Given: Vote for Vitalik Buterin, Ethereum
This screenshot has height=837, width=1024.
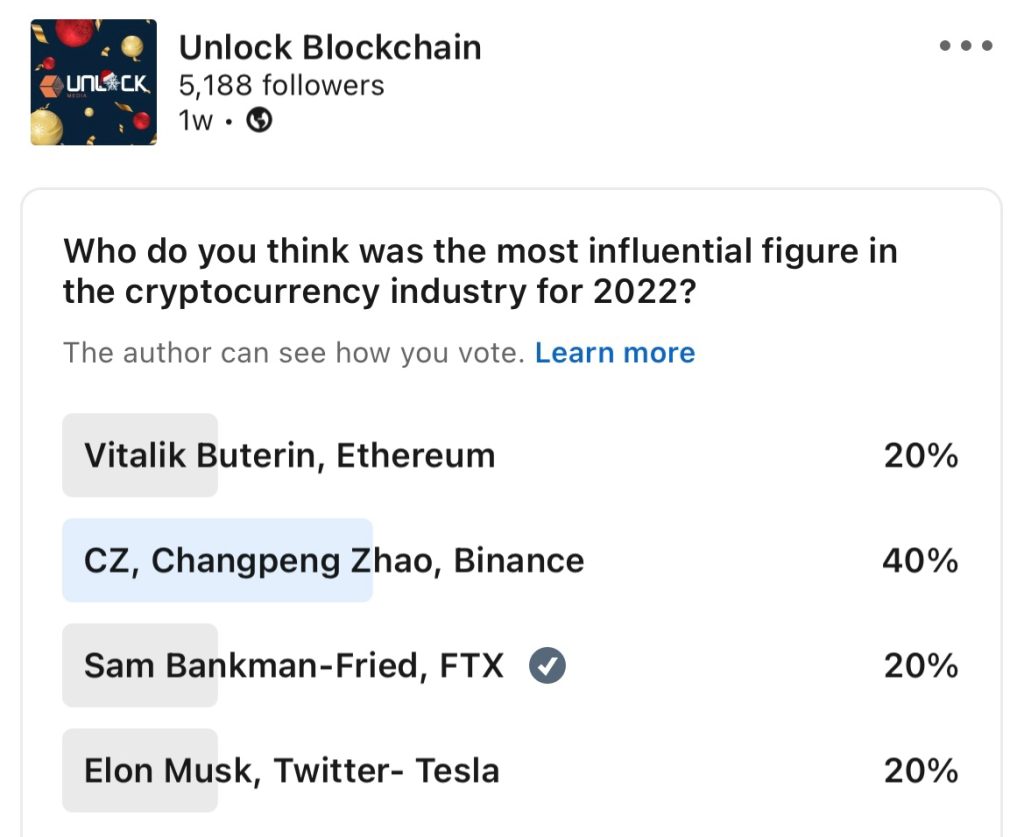Looking at the screenshot, I should click(x=290, y=456).
